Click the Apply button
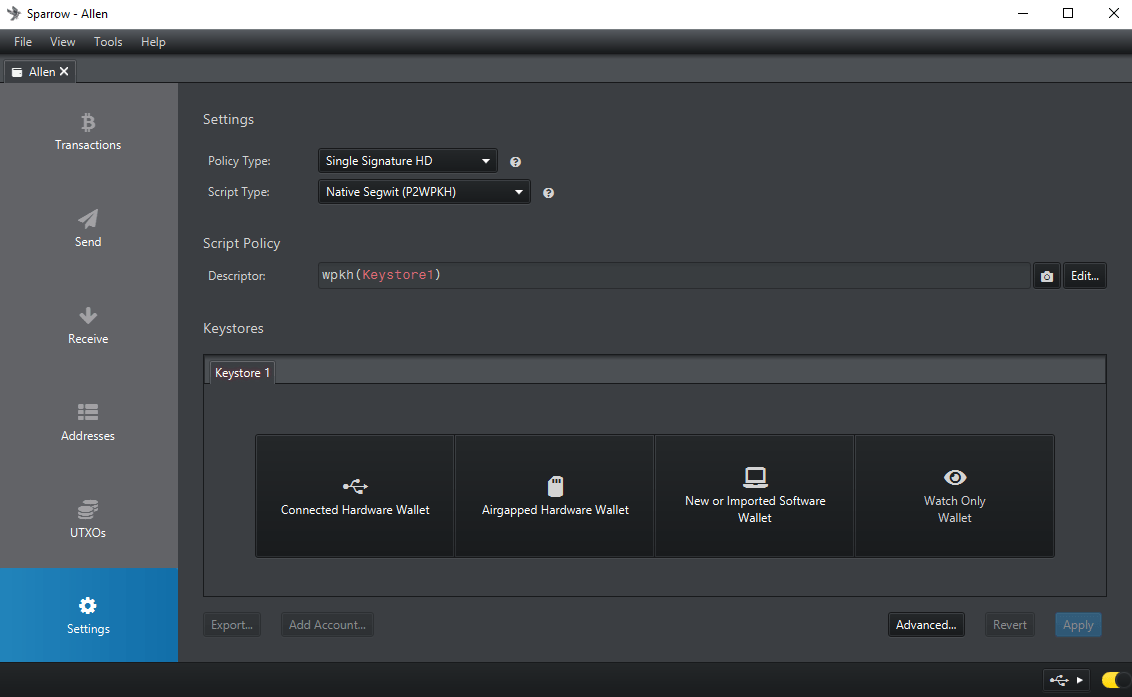The image size is (1132, 697). 1078,625
